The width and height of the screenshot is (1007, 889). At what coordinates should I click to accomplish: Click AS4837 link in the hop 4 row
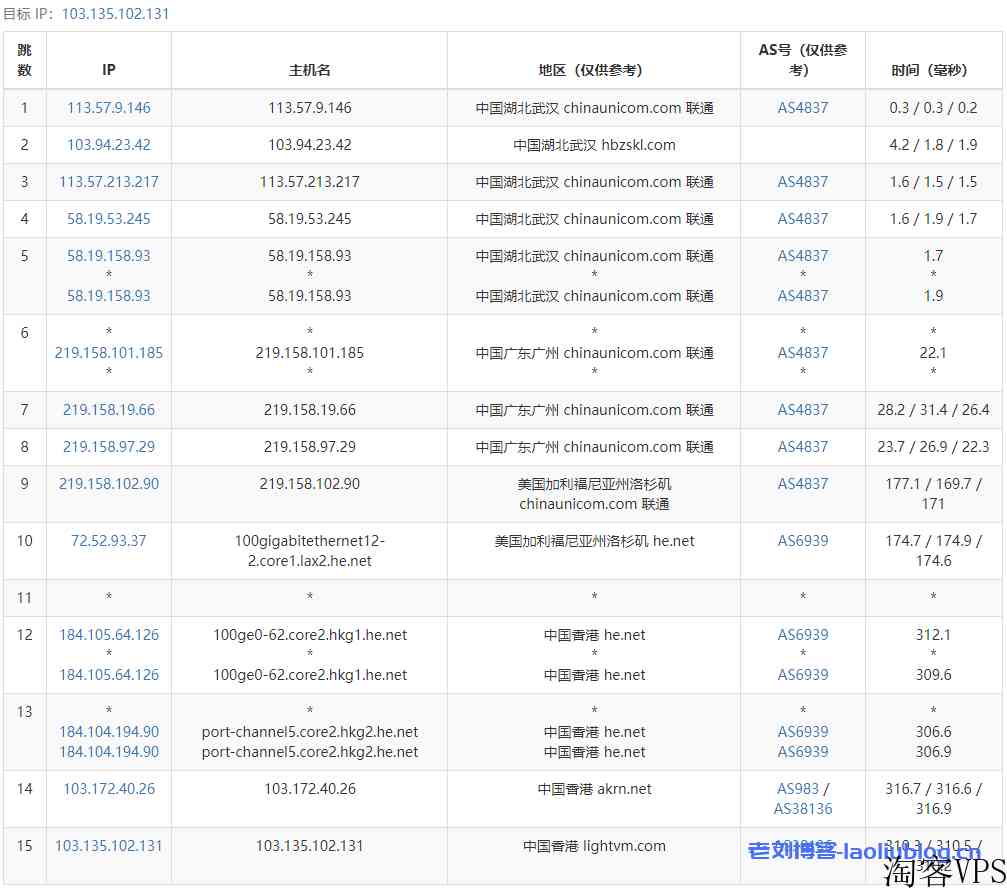[x=803, y=219]
